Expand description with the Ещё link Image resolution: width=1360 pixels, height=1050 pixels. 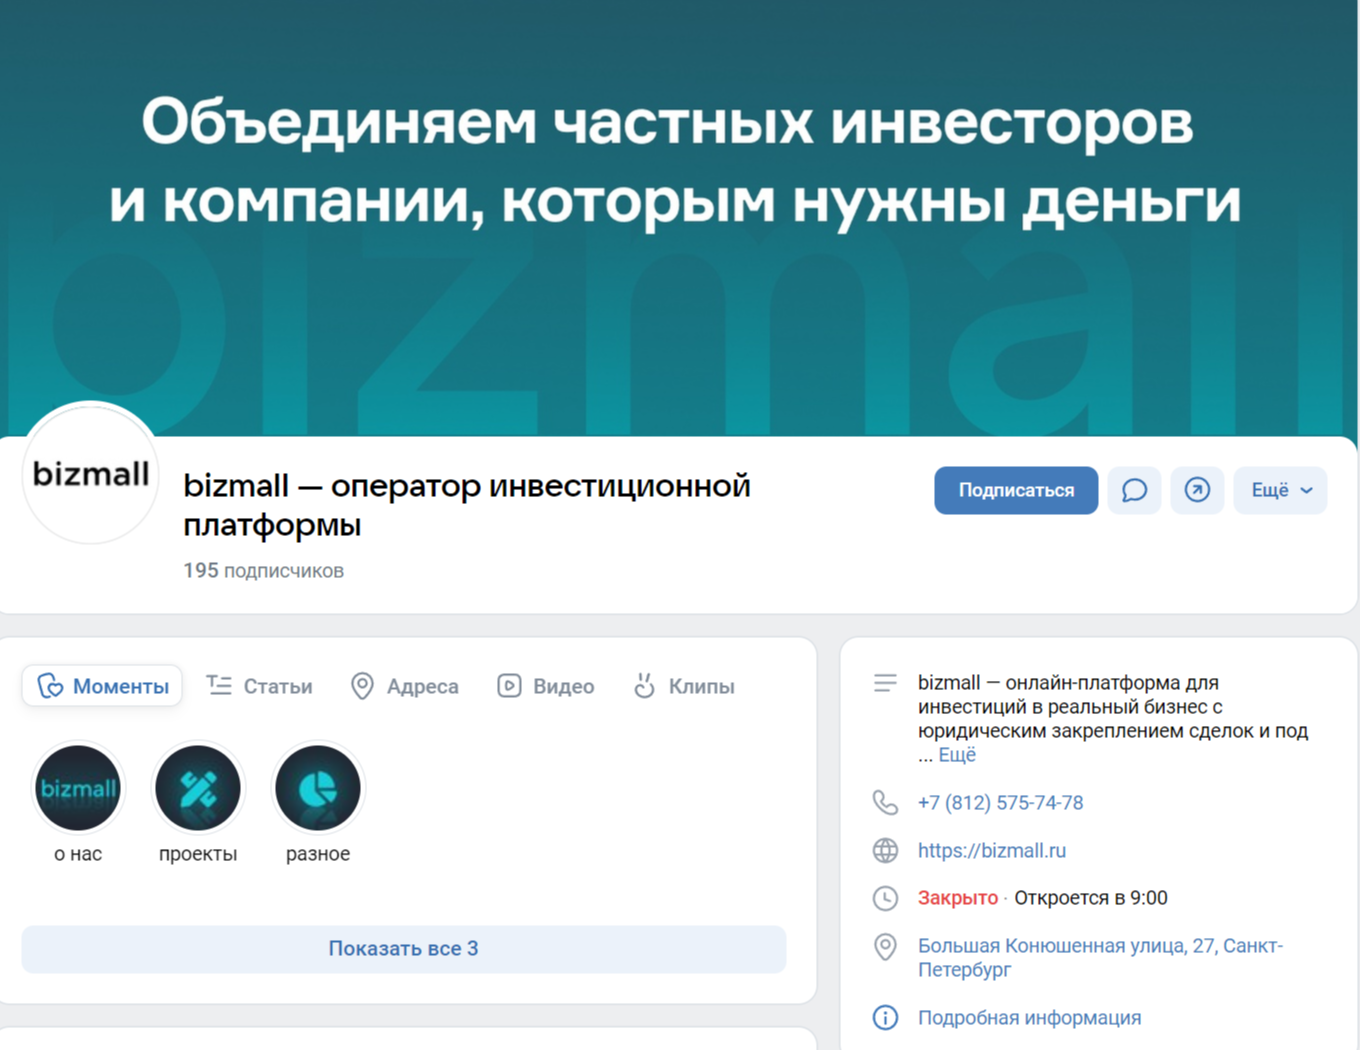(x=957, y=755)
